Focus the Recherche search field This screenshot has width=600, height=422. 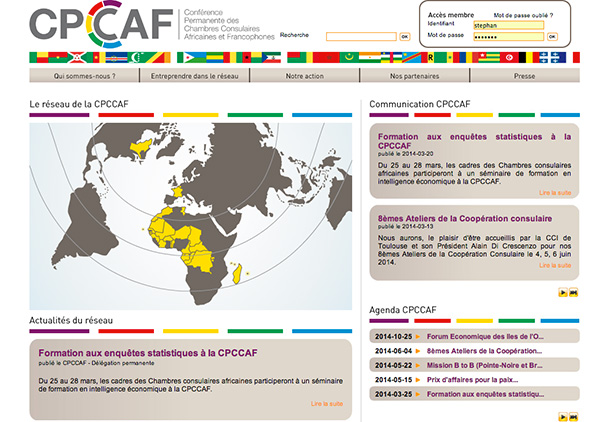pyautogui.click(x=361, y=37)
